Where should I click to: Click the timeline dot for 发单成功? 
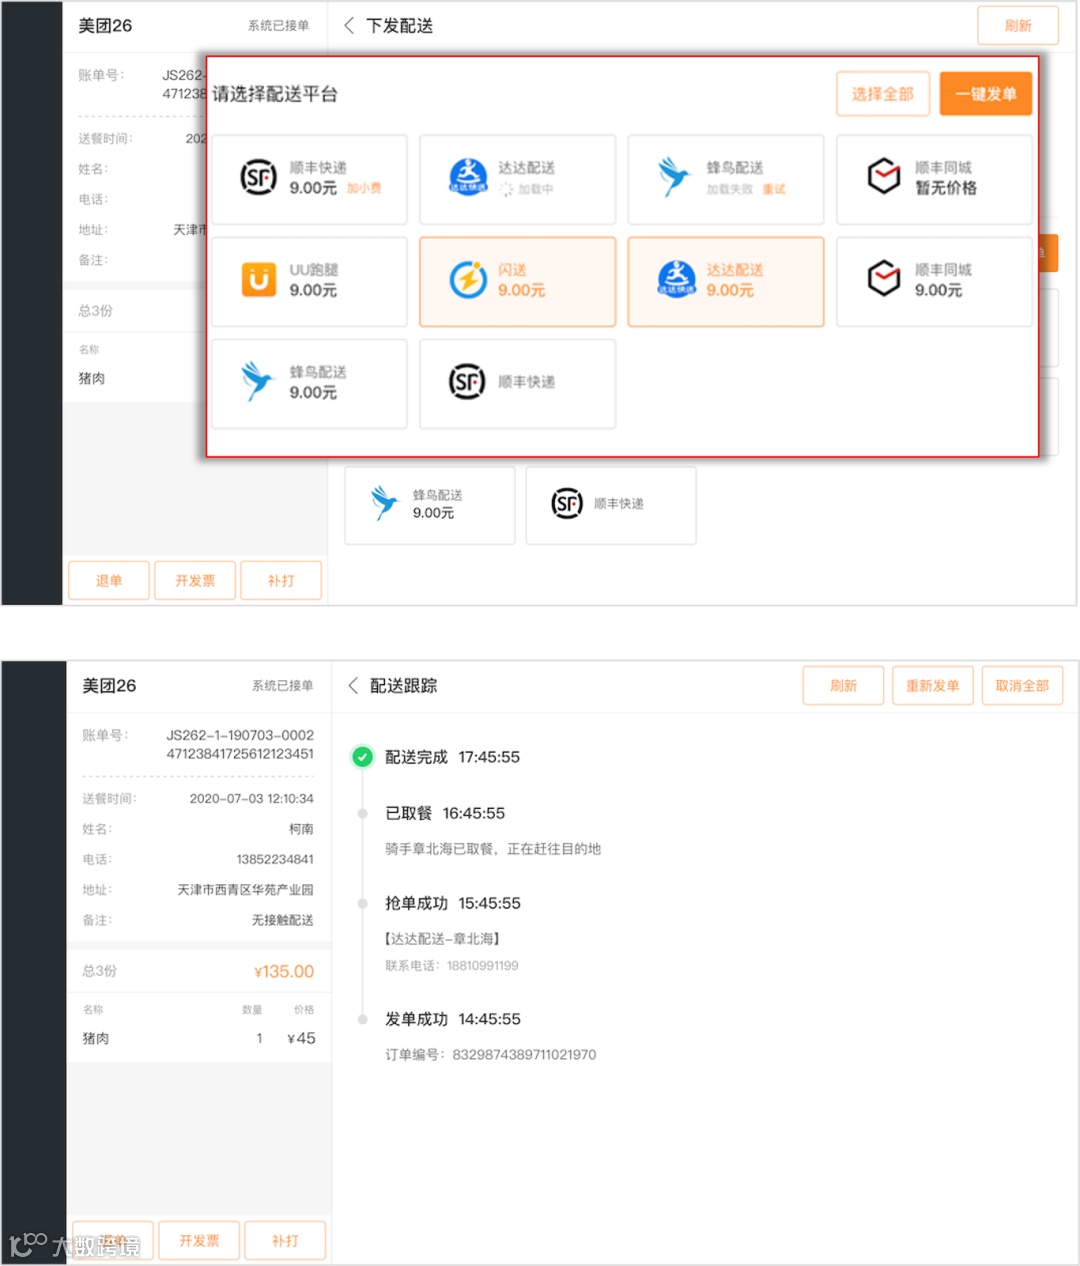[362, 1020]
